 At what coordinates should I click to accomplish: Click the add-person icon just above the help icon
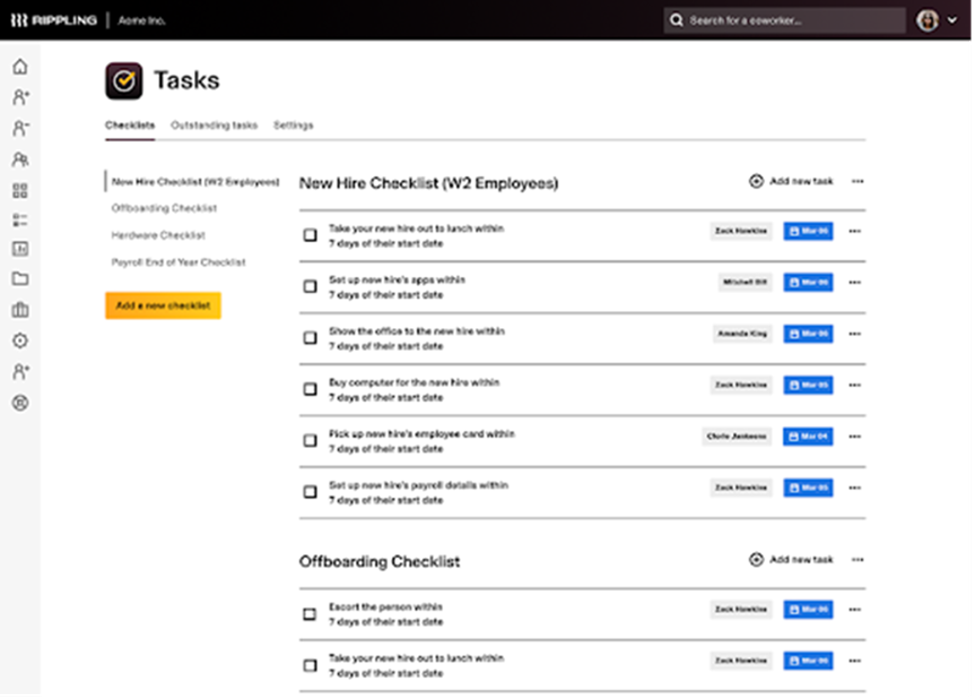(x=20, y=372)
